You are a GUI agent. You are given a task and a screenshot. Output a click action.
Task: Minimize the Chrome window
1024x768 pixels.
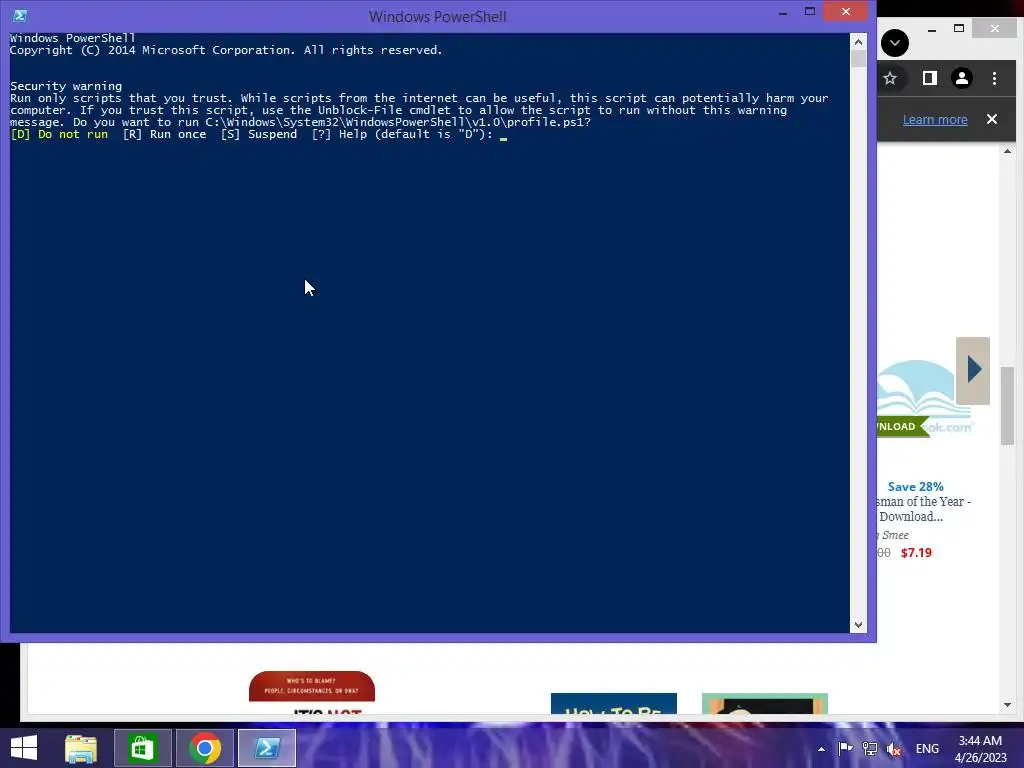(x=932, y=29)
